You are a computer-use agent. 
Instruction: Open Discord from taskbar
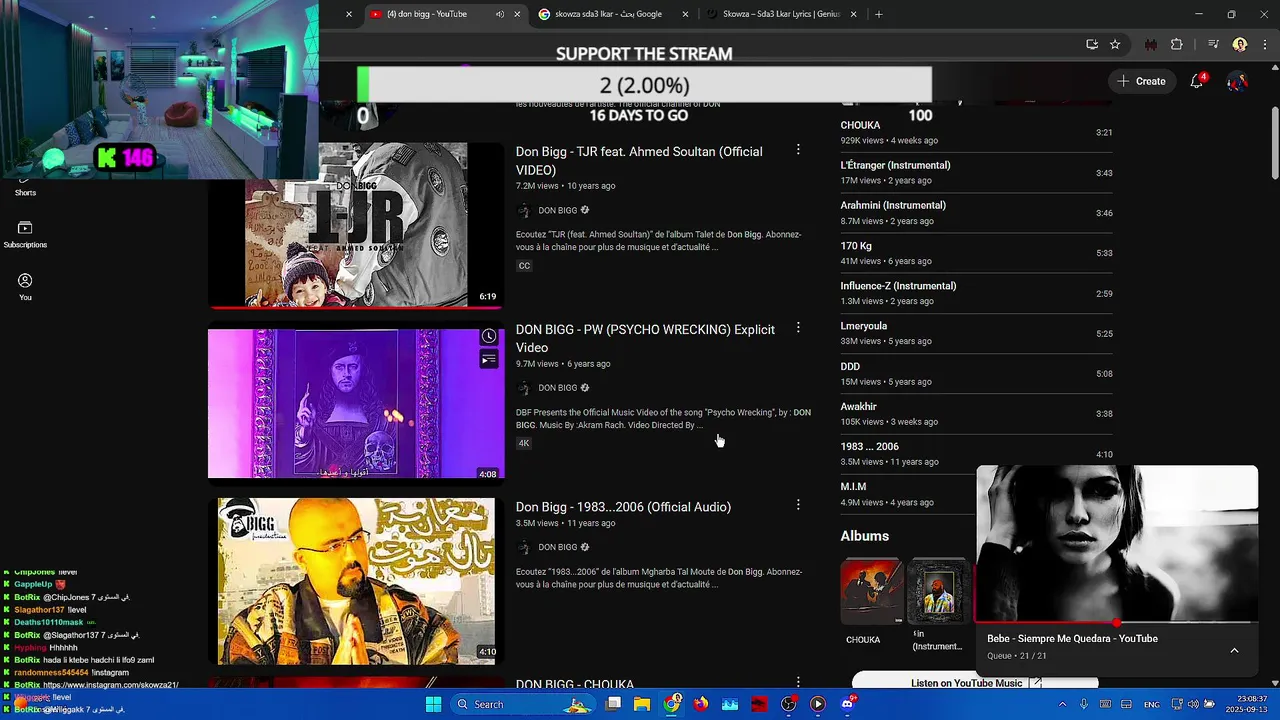coord(848,704)
